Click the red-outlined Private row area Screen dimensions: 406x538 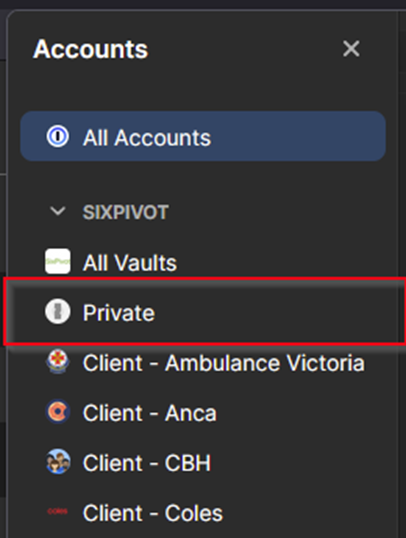pos(205,311)
